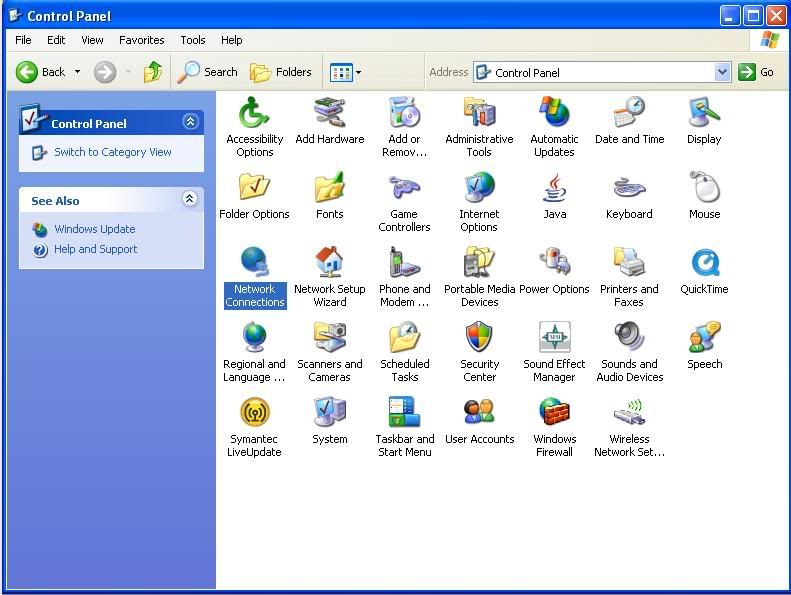Expand the Address bar dropdown
This screenshot has width=791, height=595.
click(x=722, y=72)
